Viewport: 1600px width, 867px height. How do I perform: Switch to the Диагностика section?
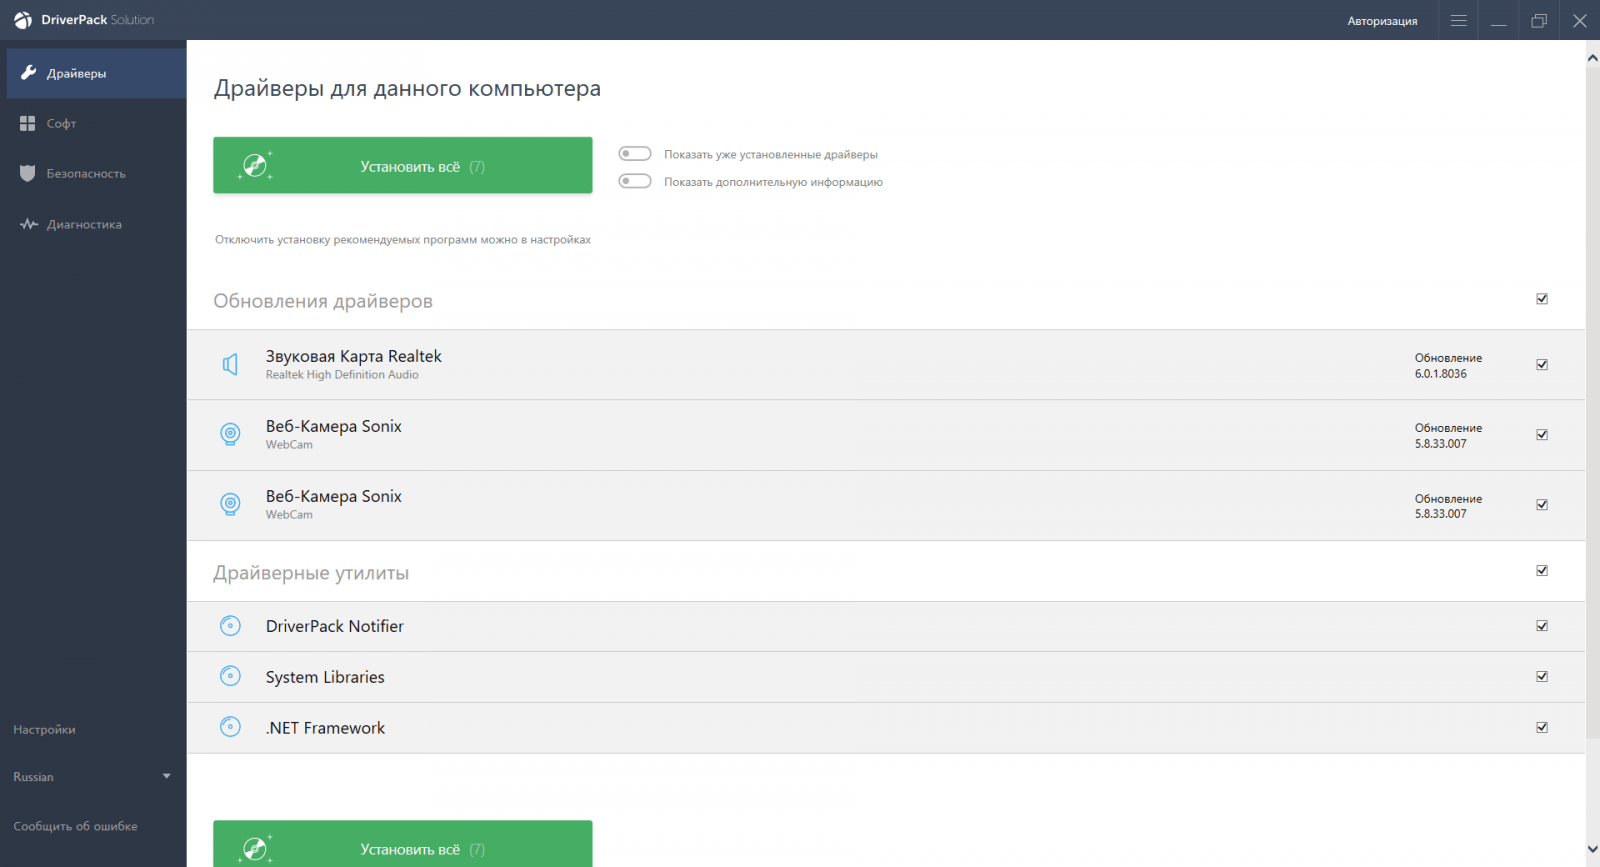pos(83,225)
